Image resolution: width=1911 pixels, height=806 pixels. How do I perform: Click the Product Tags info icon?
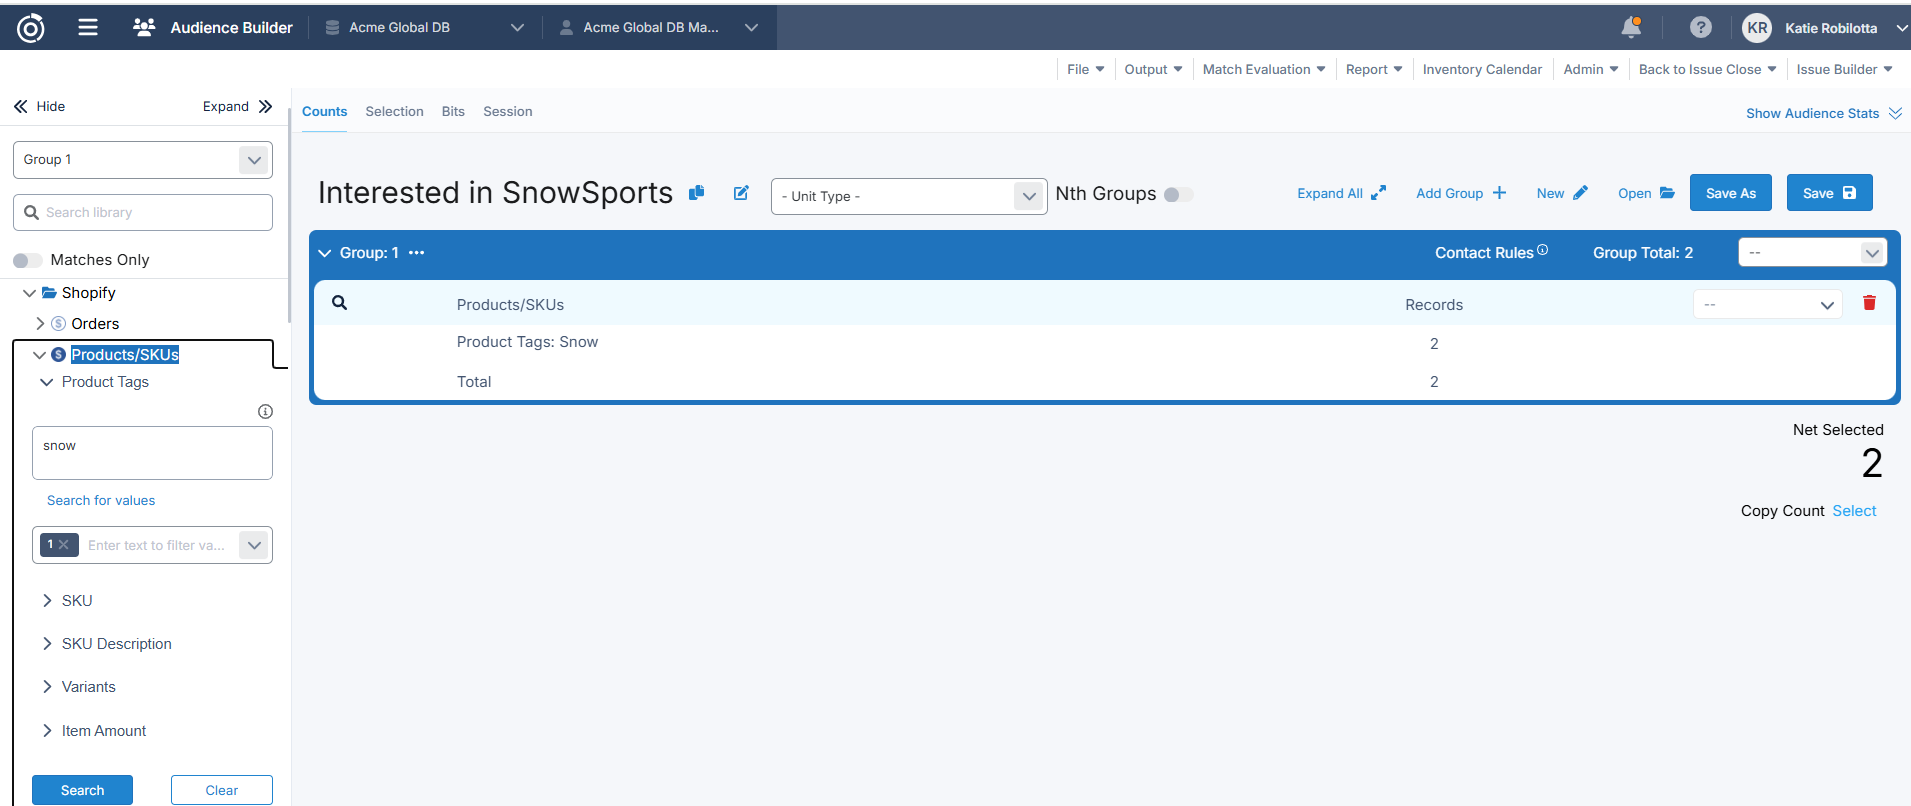pyautogui.click(x=265, y=411)
